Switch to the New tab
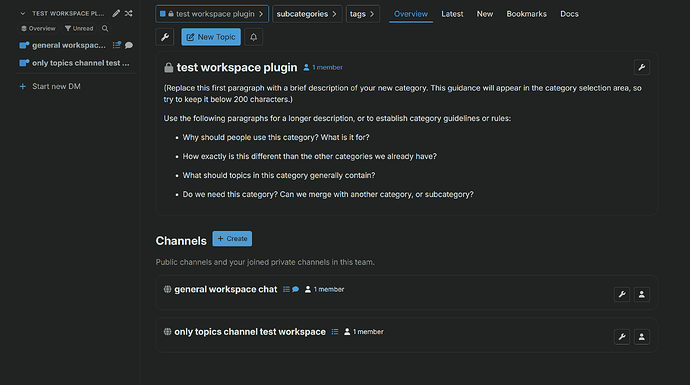The height and width of the screenshot is (385, 690). [x=484, y=14]
